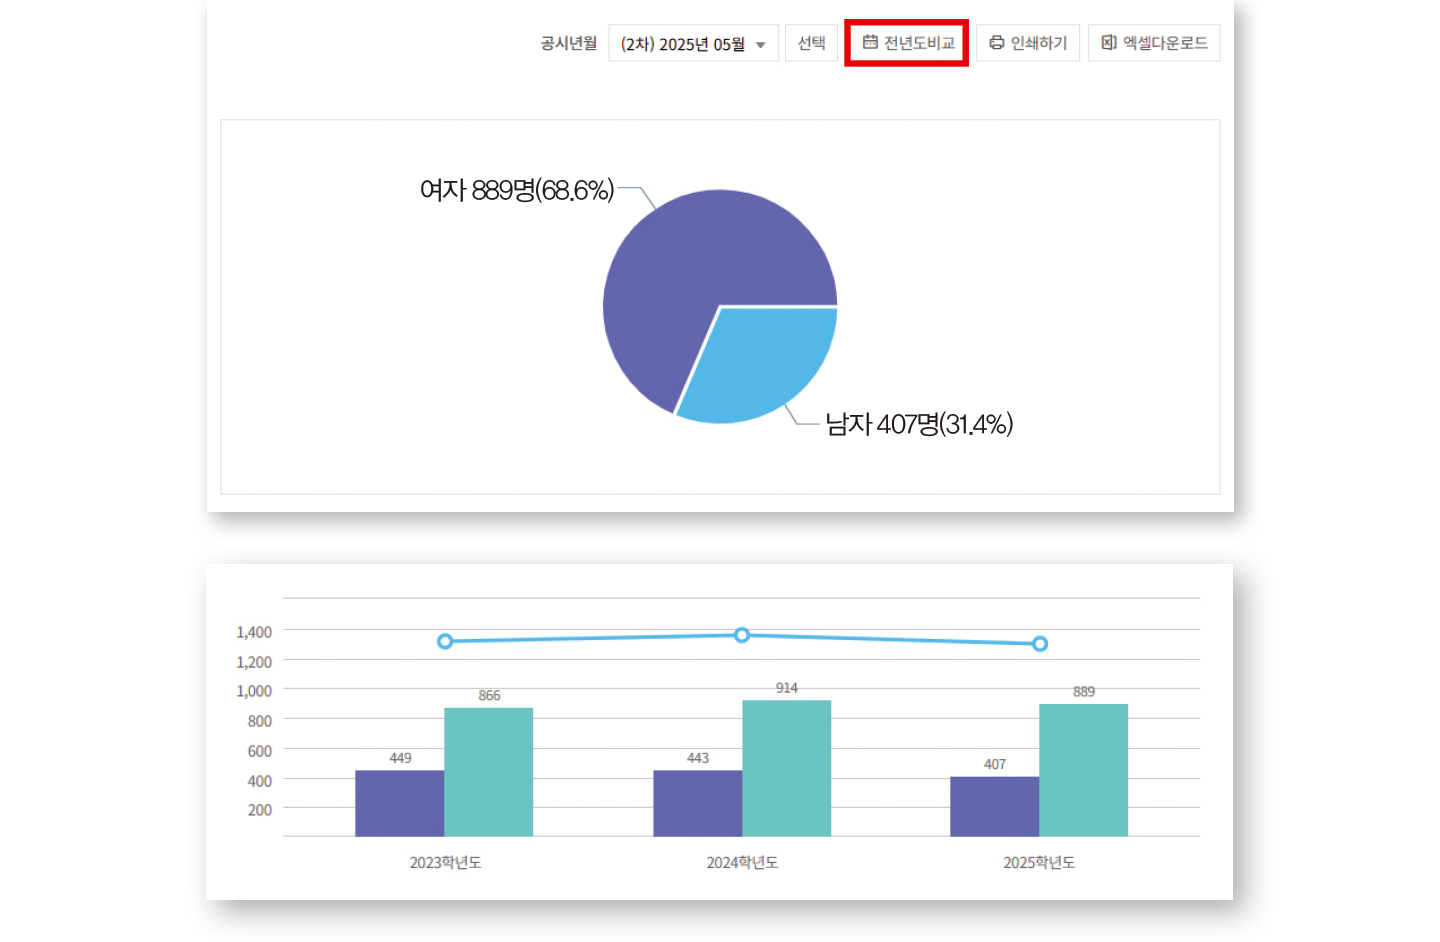The height and width of the screenshot is (942, 1440).
Task: Click the 2023학년도 purple bar labeled 449
Action: coord(399,803)
